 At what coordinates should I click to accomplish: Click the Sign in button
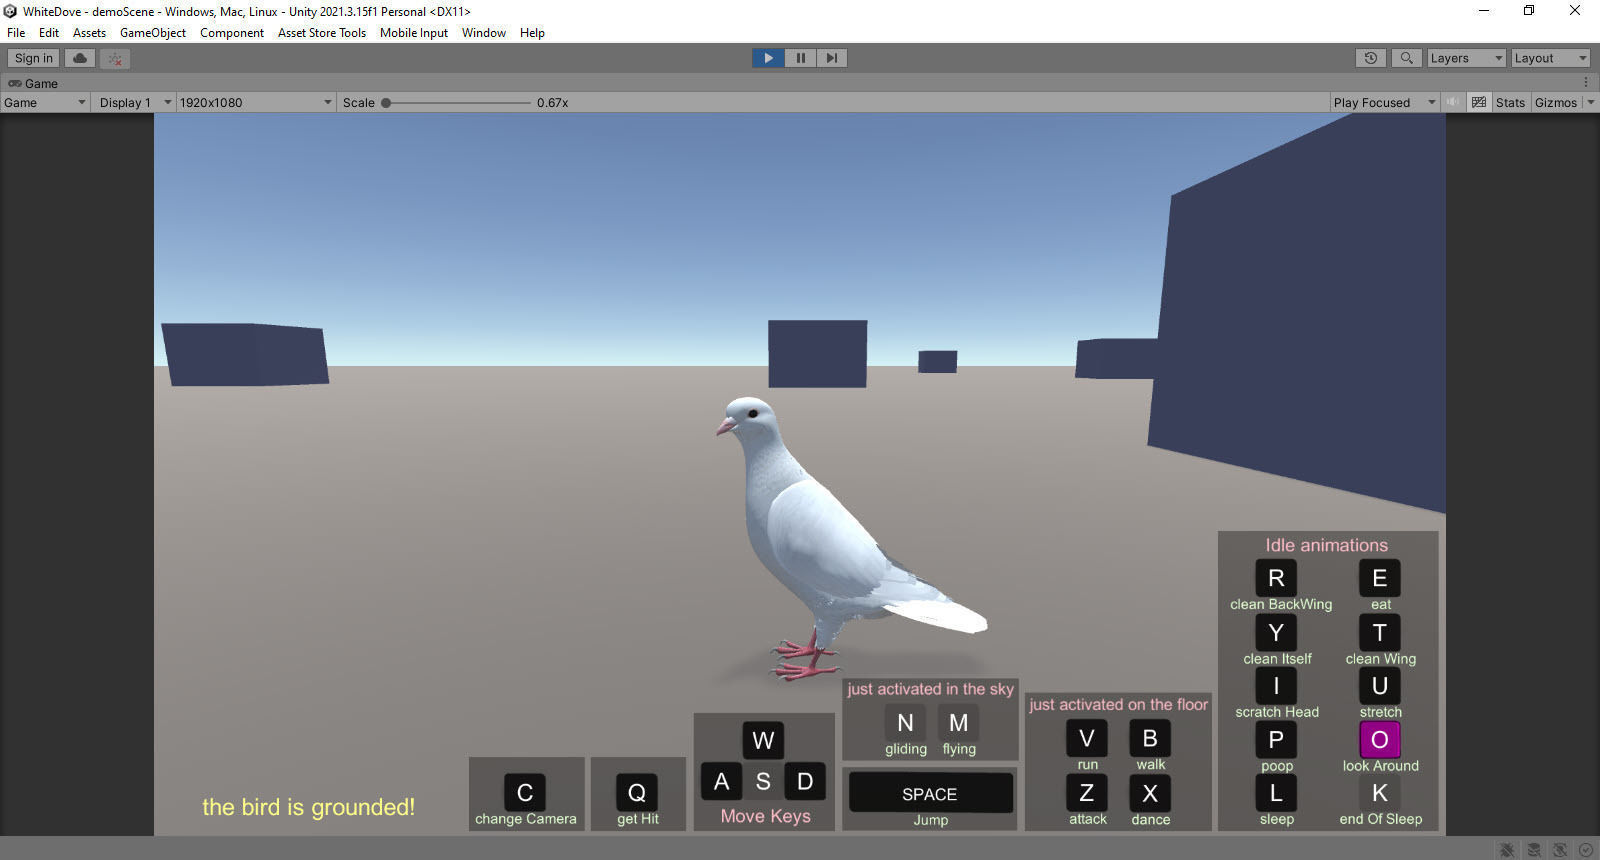(x=34, y=58)
